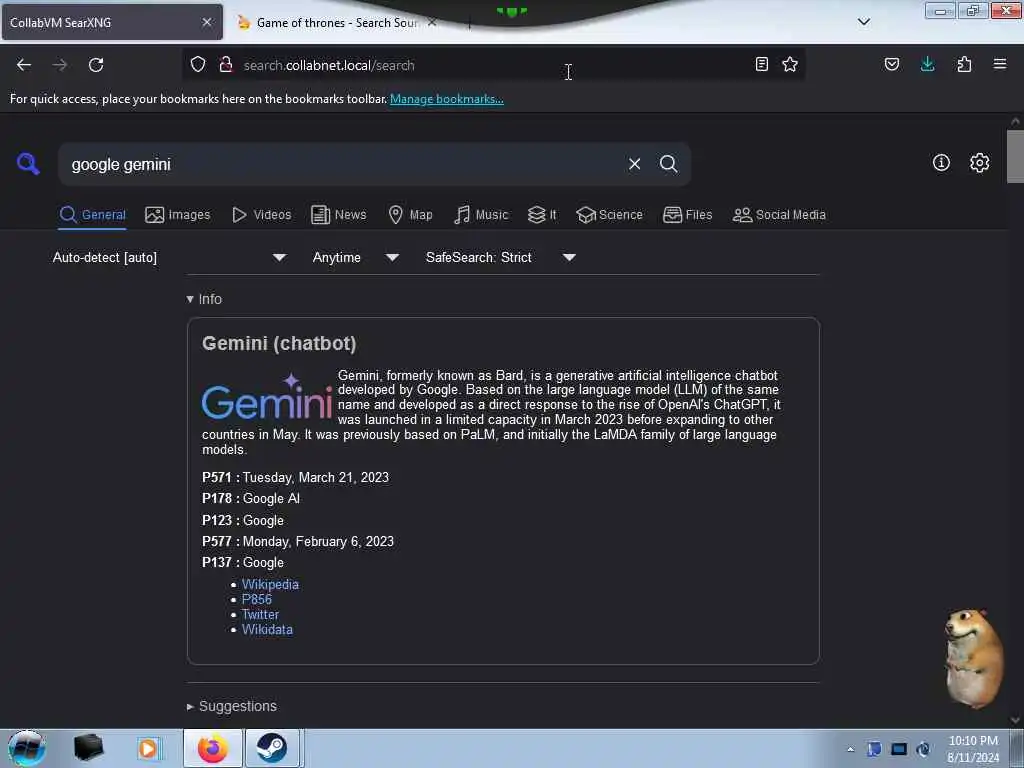Collapse the Info section
This screenshot has width=1024, height=768.
coord(204,299)
